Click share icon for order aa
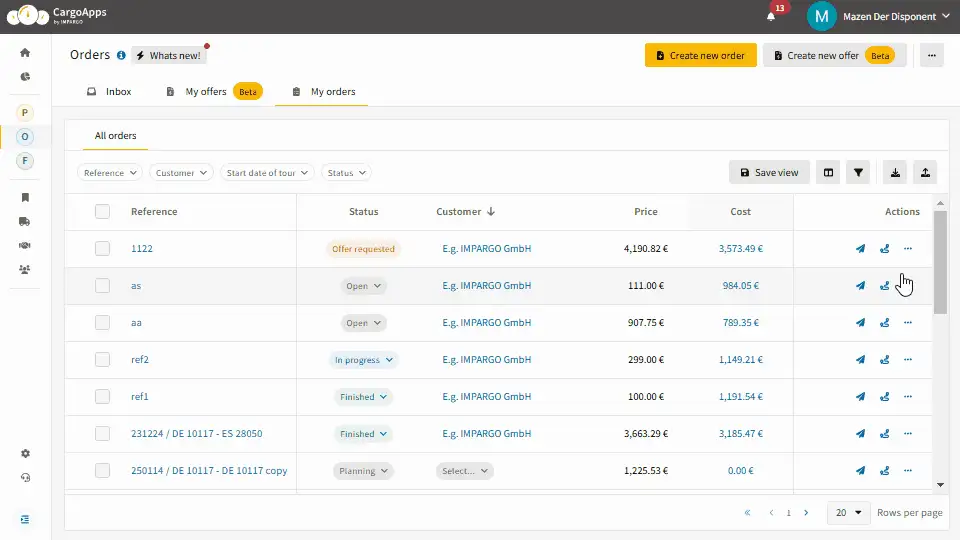 (x=884, y=323)
